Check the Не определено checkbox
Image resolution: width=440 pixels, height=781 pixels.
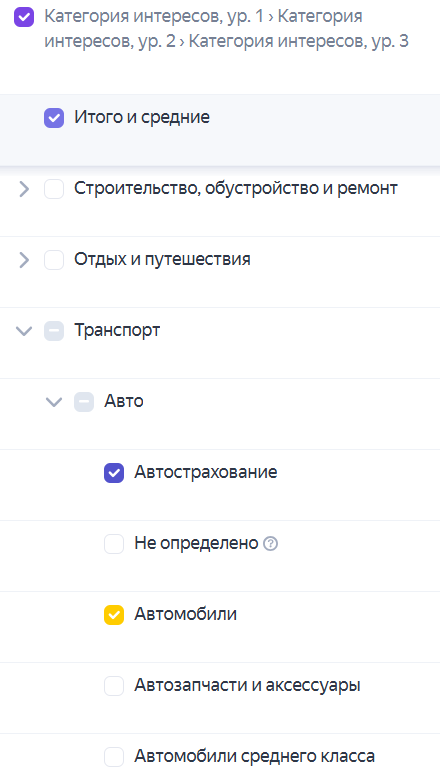(x=114, y=544)
